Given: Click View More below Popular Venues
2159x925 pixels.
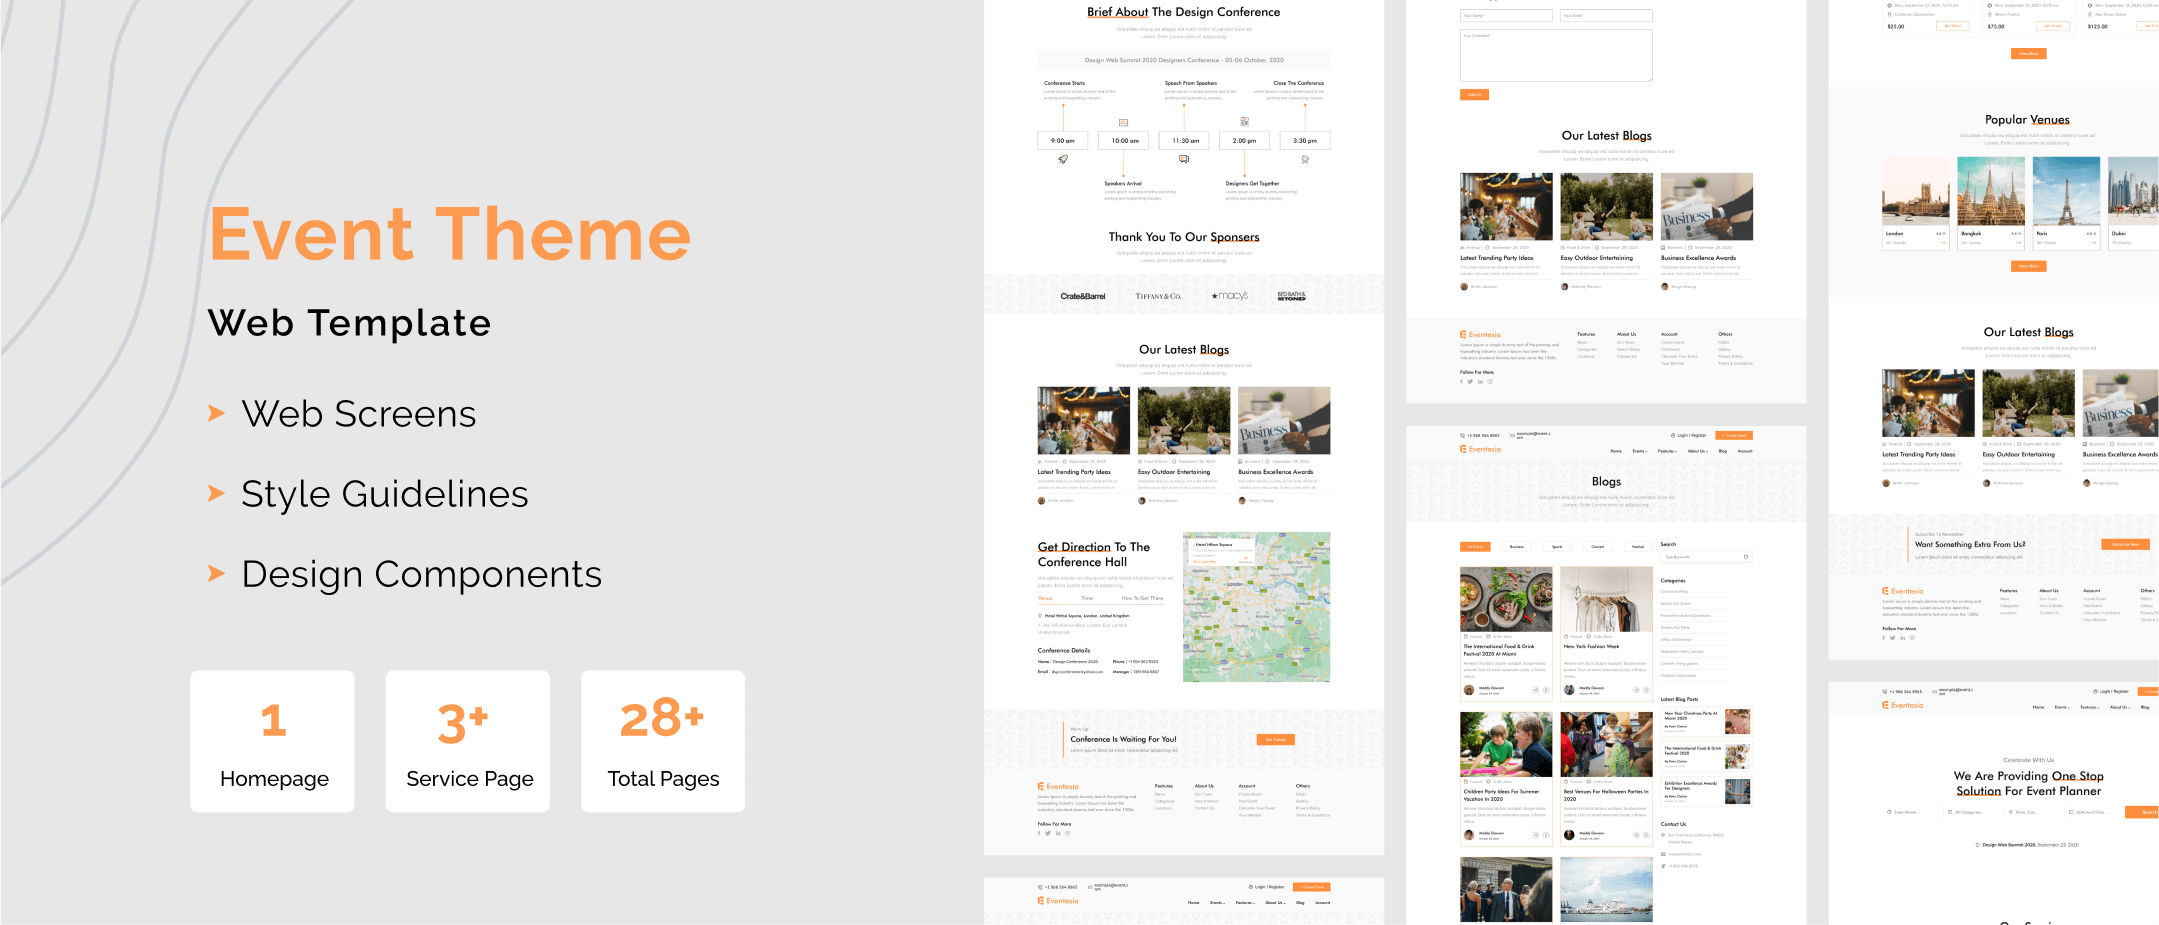Looking at the screenshot, I should [2028, 266].
